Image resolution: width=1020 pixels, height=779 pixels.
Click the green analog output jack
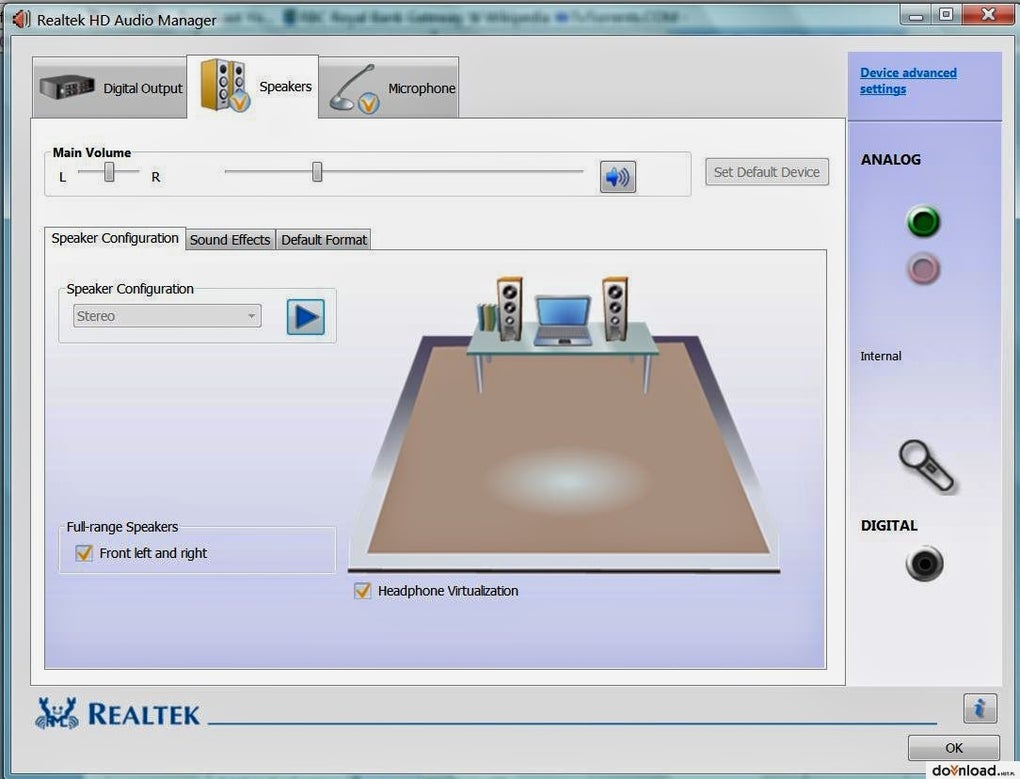point(923,222)
